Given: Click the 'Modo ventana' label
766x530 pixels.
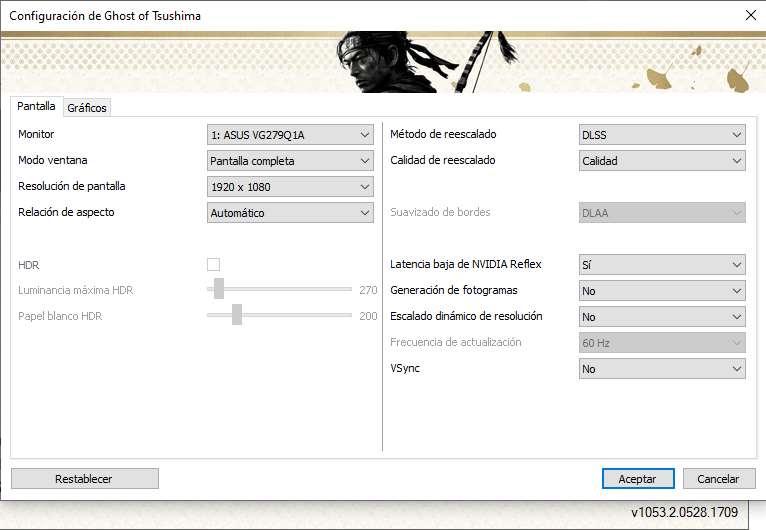Looking at the screenshot, I should pyautogui.click(x=53, y=160).
